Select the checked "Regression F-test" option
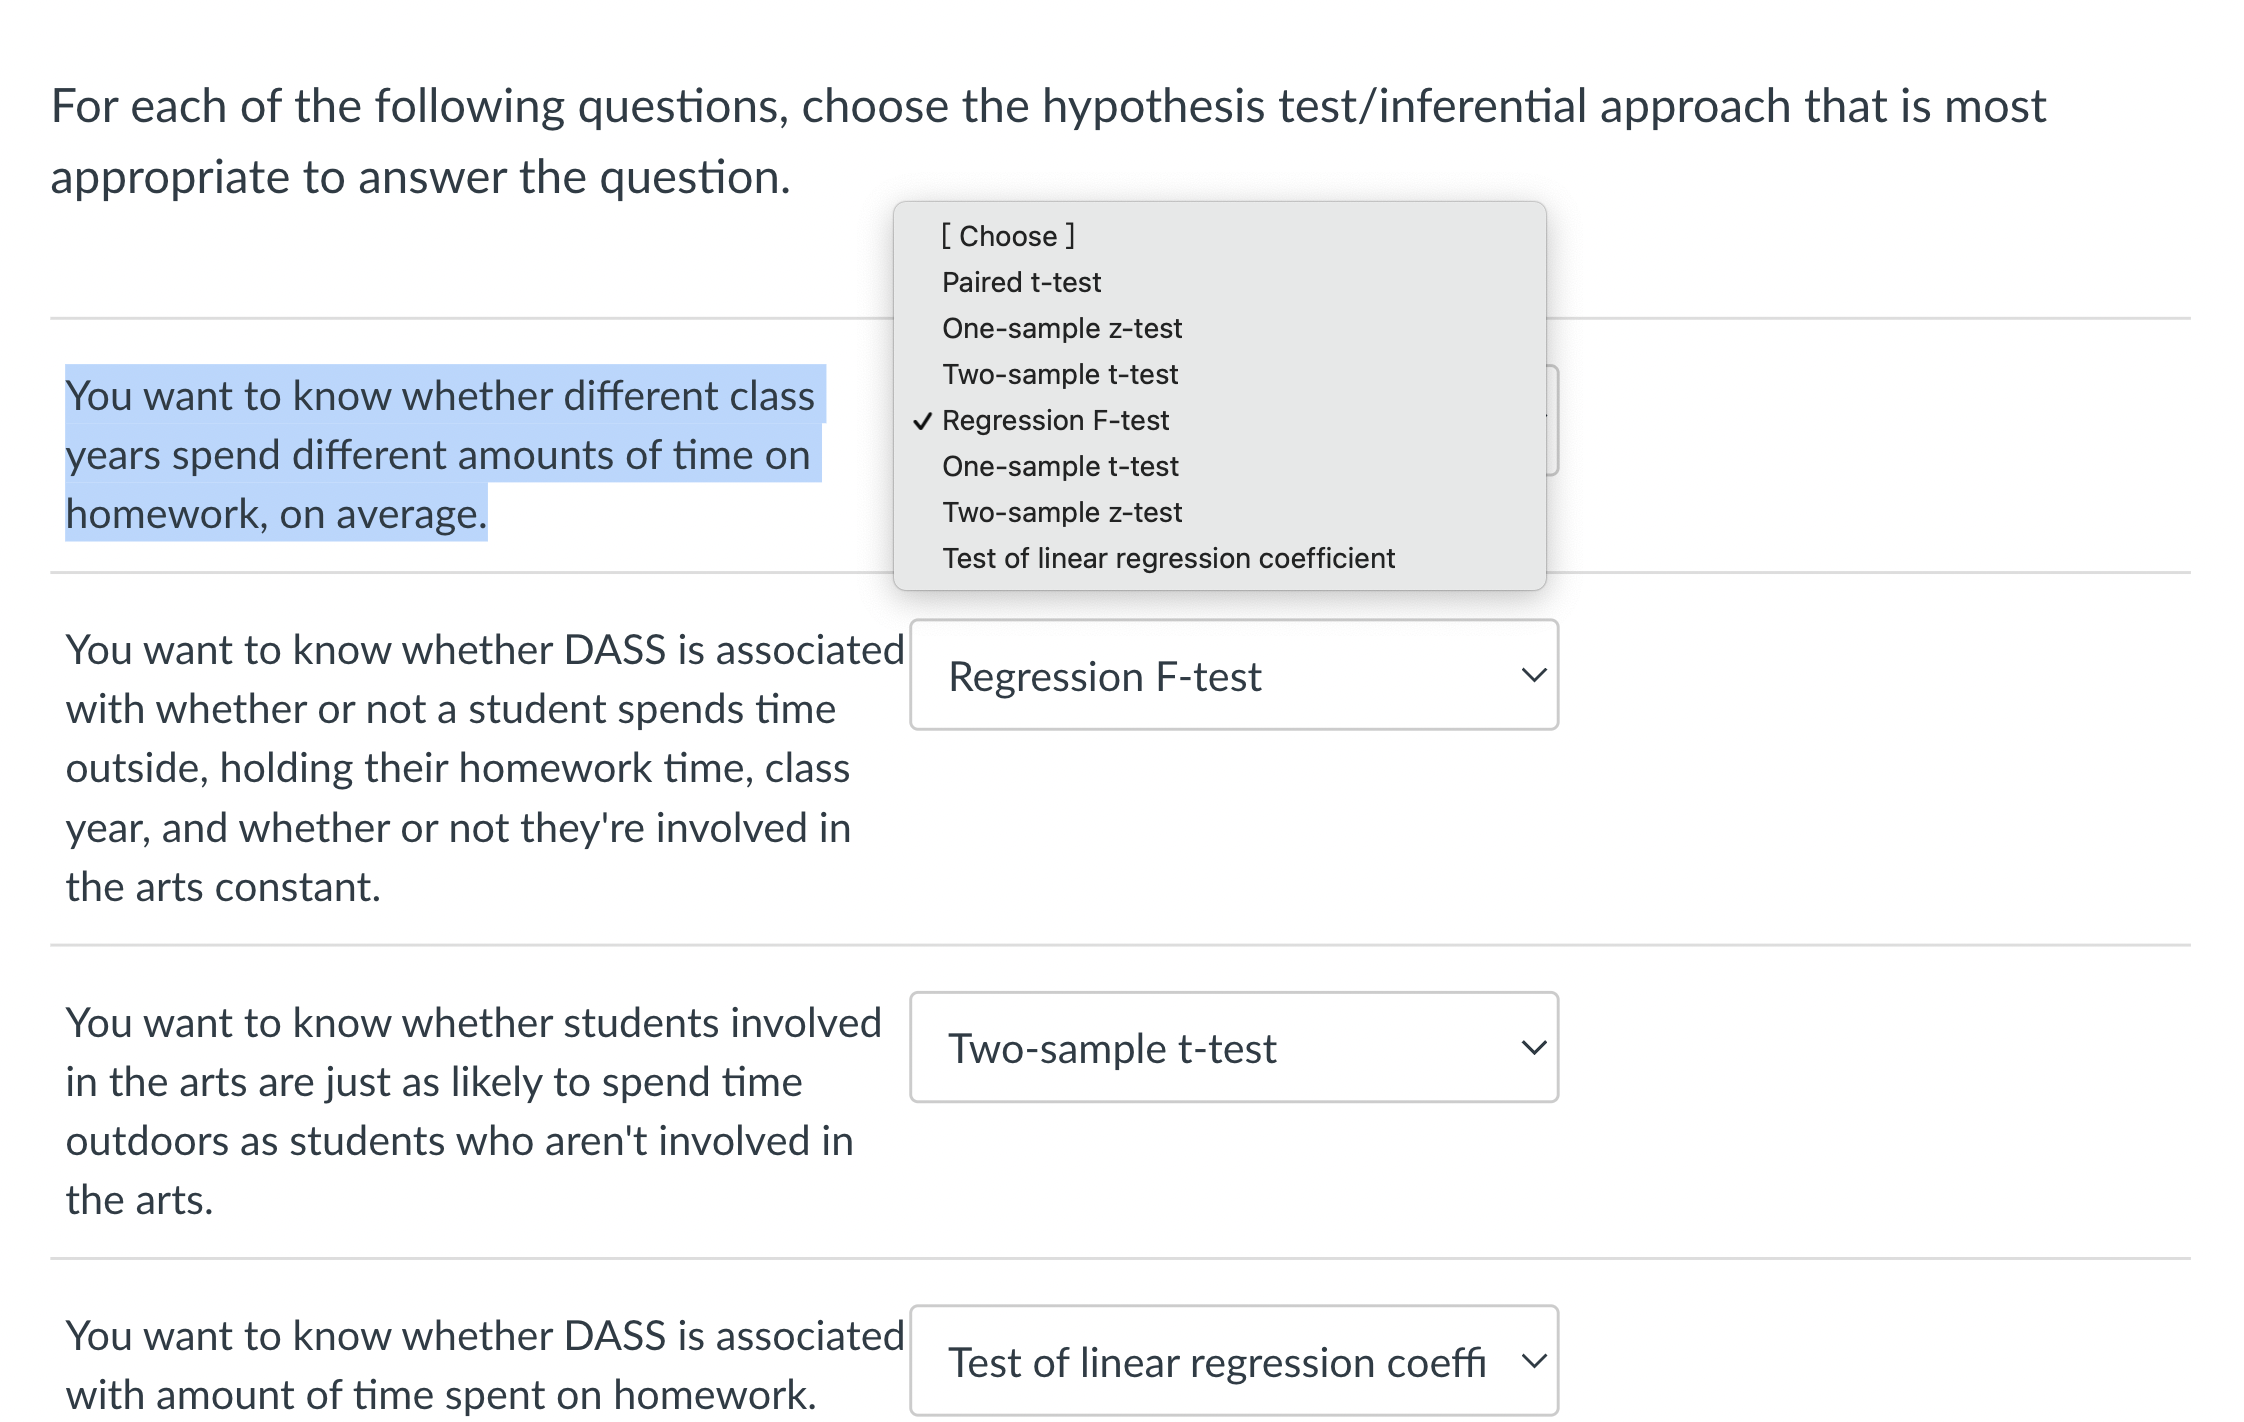The width and height of the screenshot is (2244, 1422). pos(1056,420)
